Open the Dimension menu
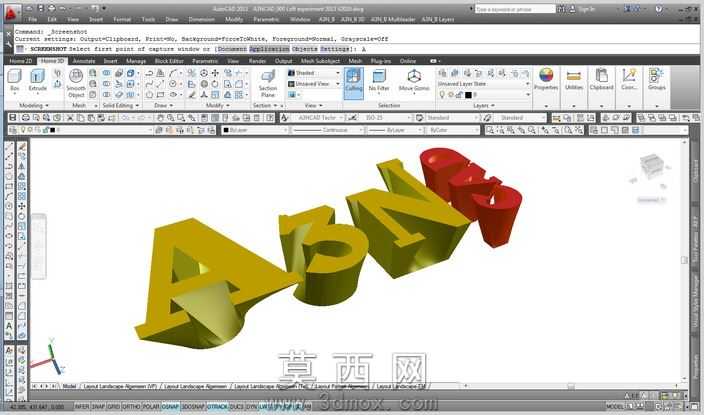This screenshot has height=415, width=704. 201,19
